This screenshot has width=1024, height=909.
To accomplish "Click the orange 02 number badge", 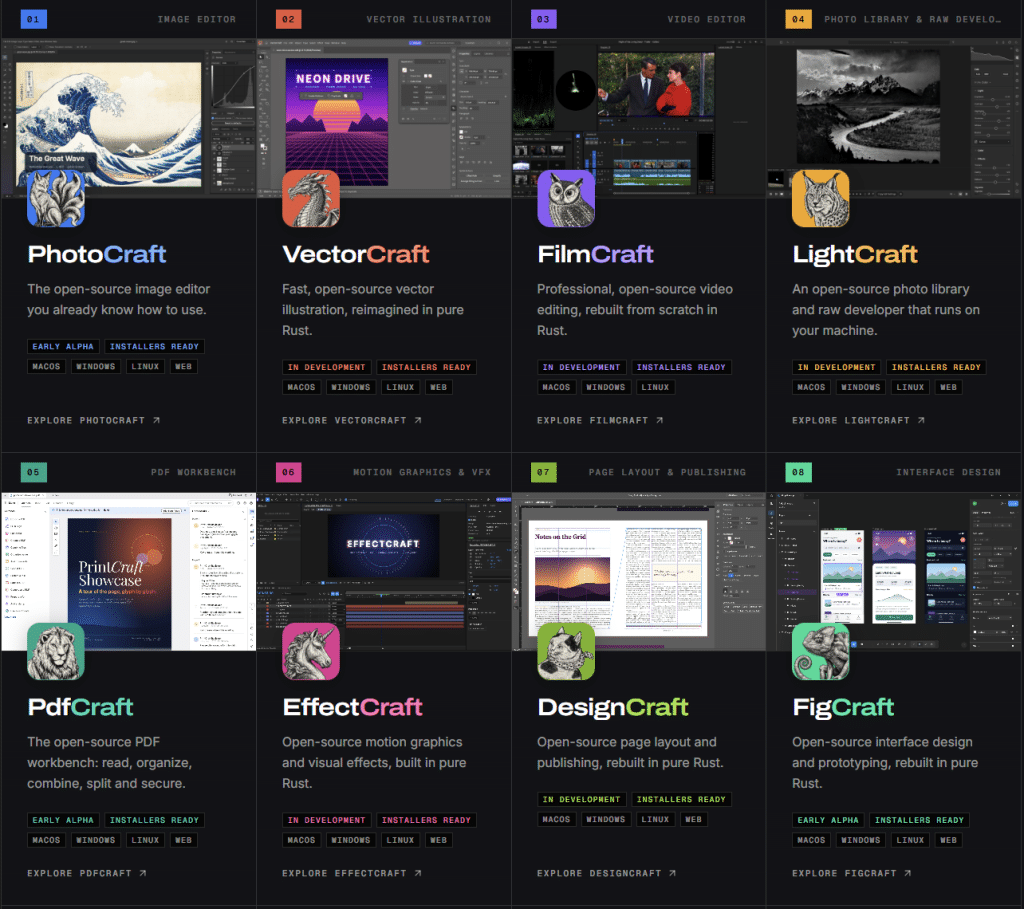I will point(289,19).
